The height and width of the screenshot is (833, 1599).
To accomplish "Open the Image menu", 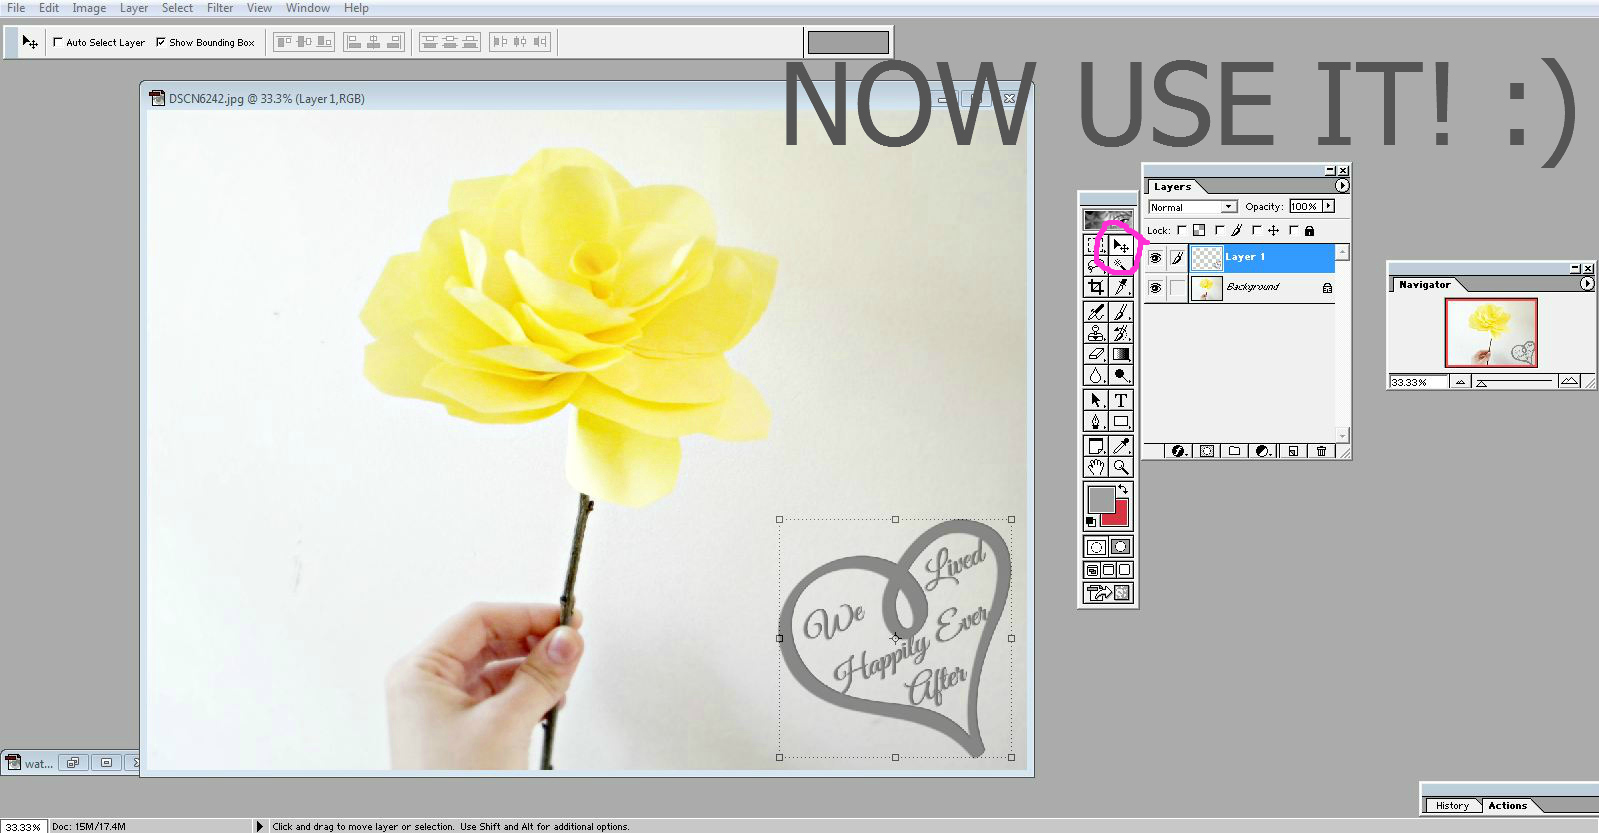I will coord(89,8).
